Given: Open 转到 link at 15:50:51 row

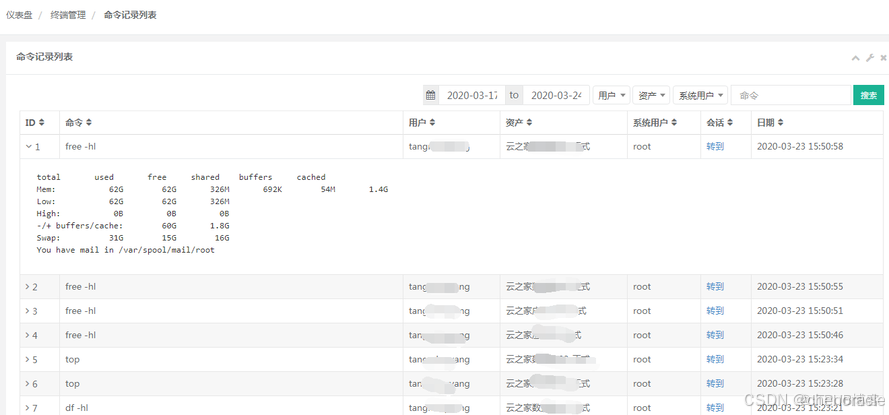Looking at the screenshot, I should point(715,311).
